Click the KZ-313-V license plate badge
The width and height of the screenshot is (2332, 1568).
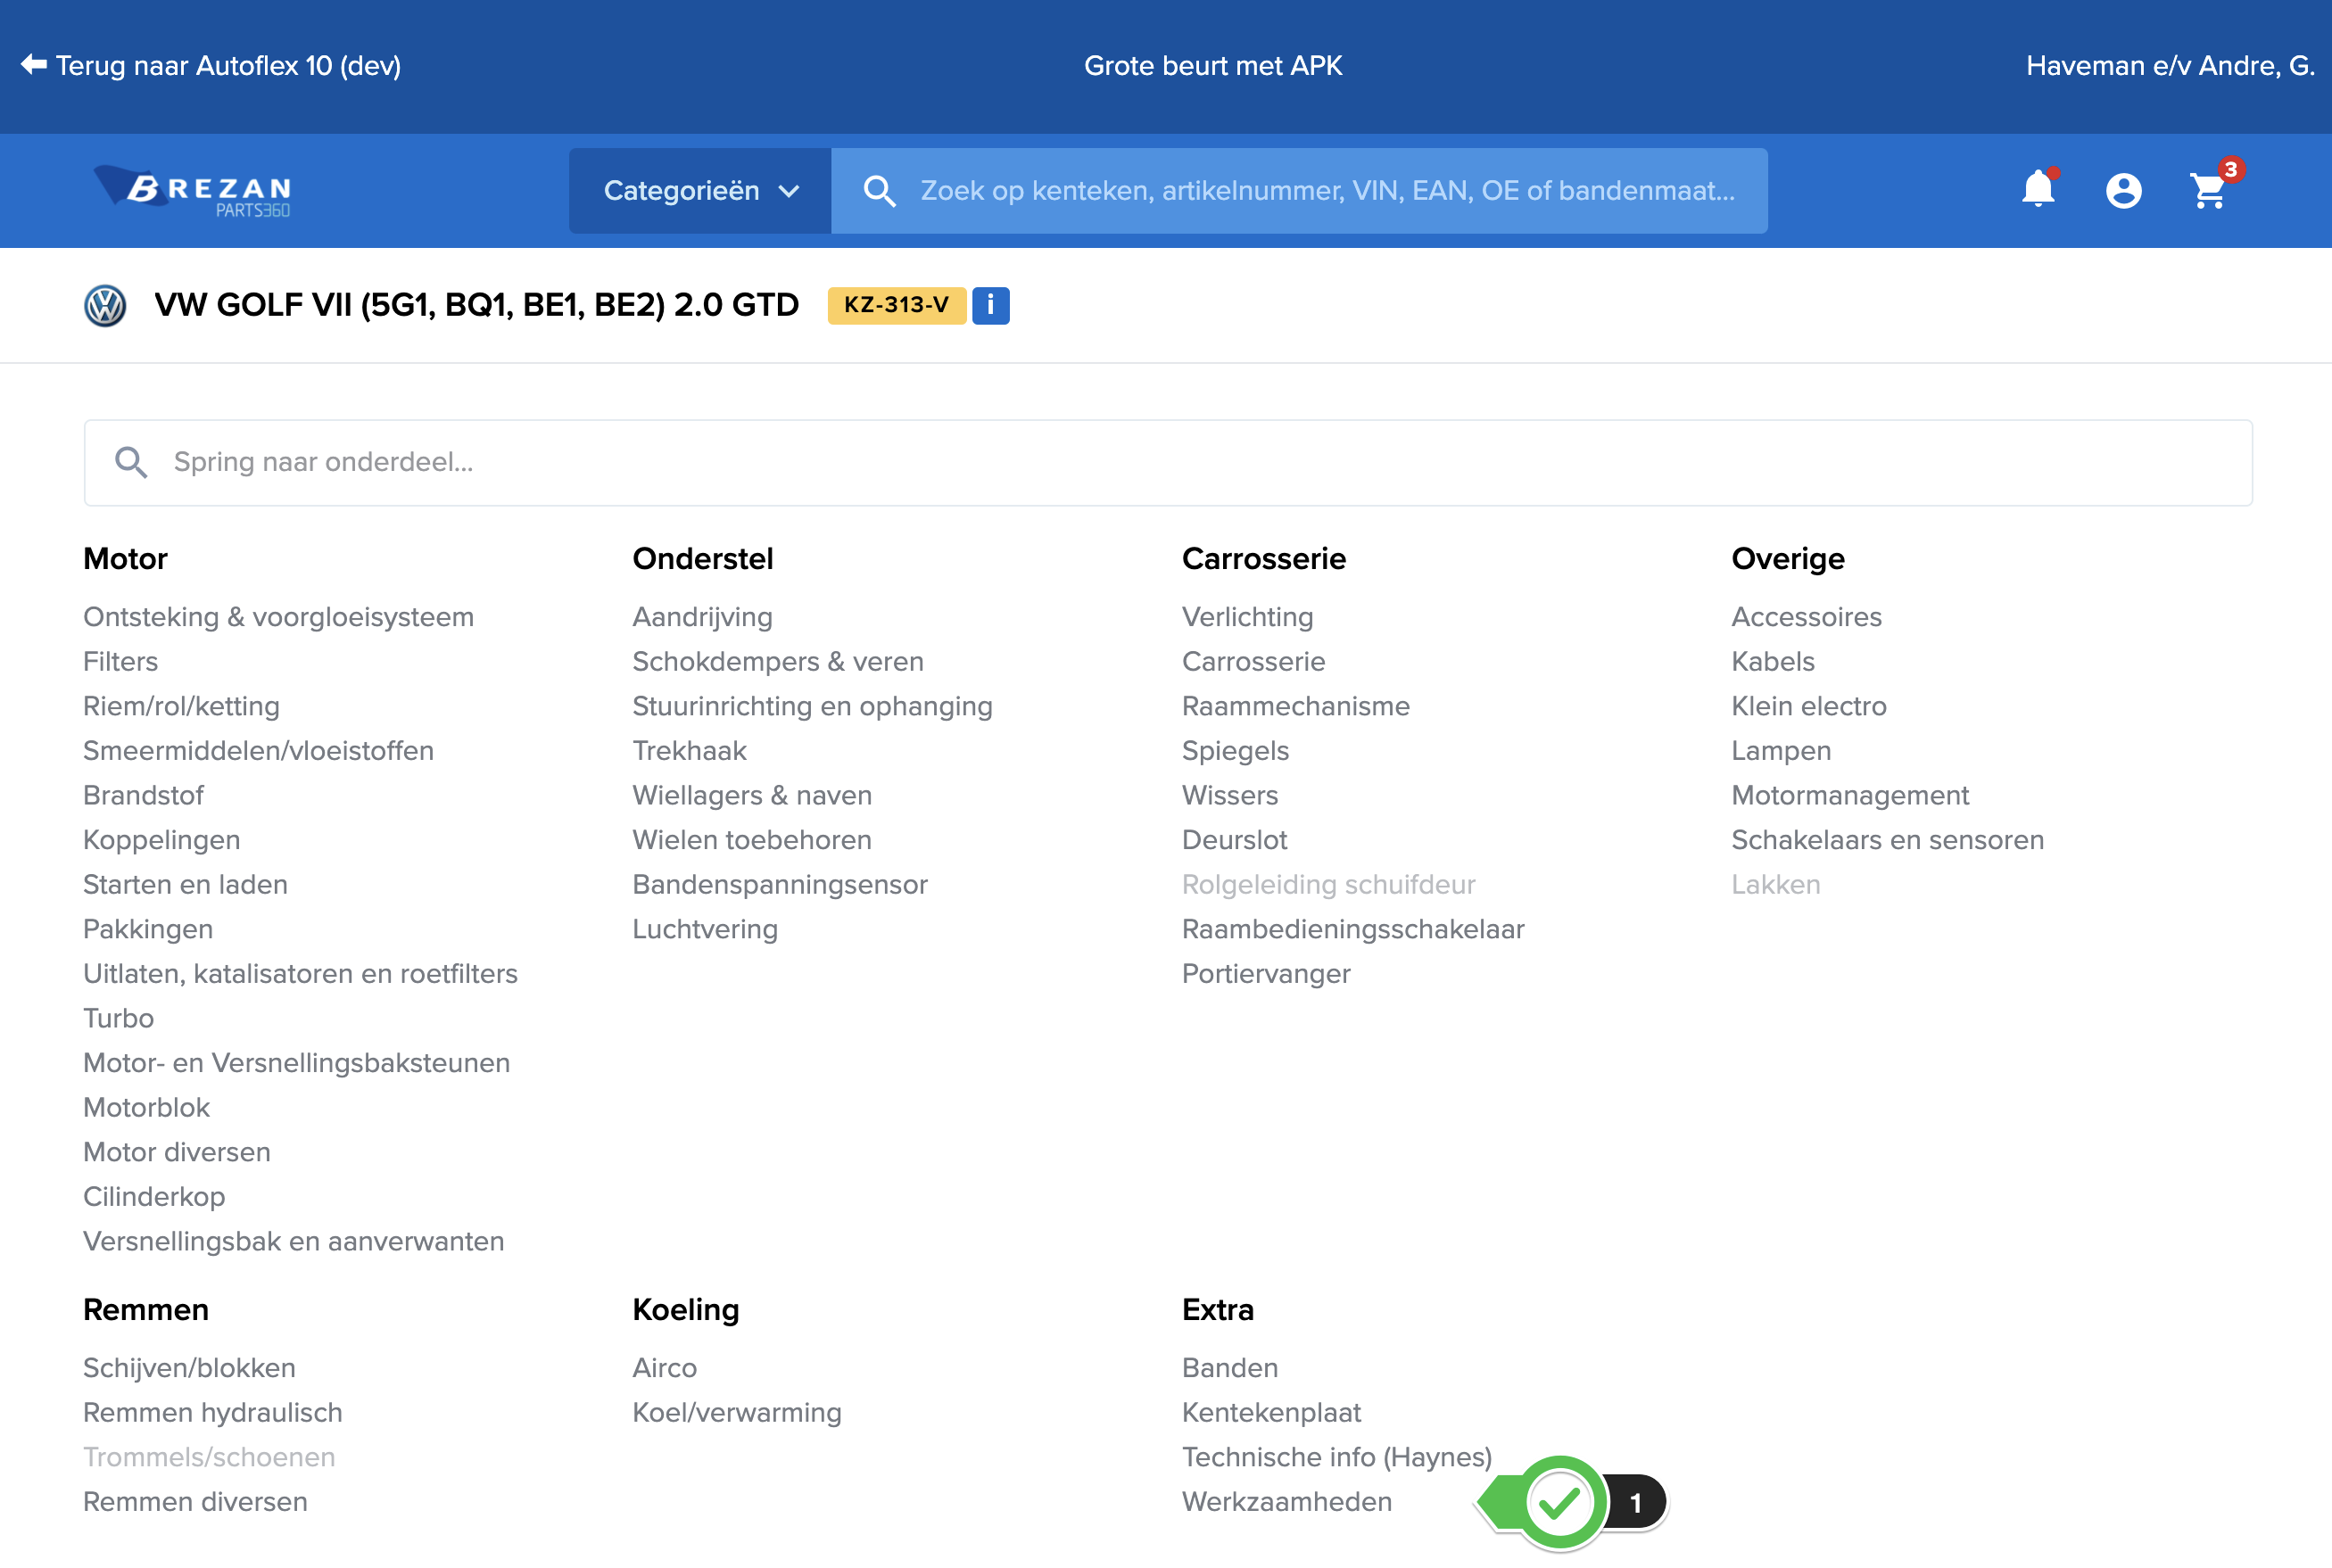click(896, 305)
